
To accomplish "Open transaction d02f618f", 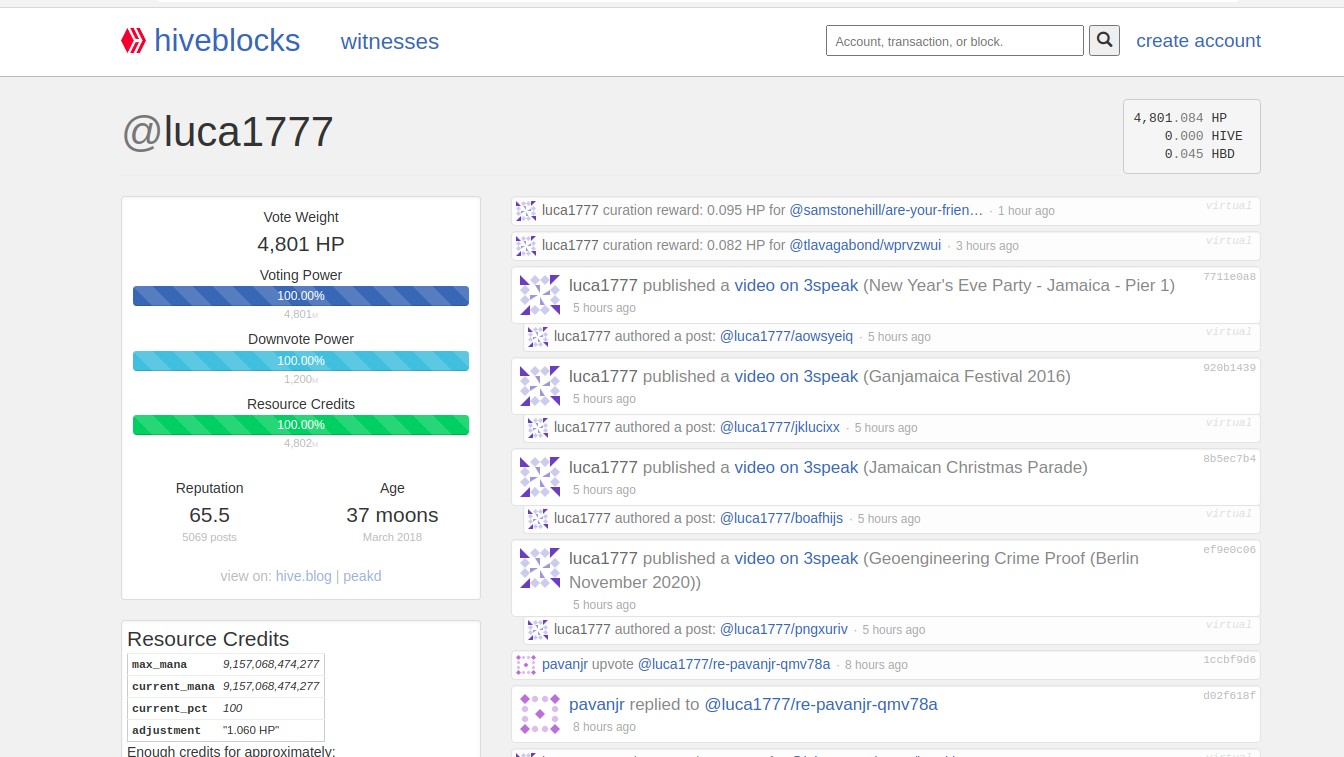I will [1229, 695].
